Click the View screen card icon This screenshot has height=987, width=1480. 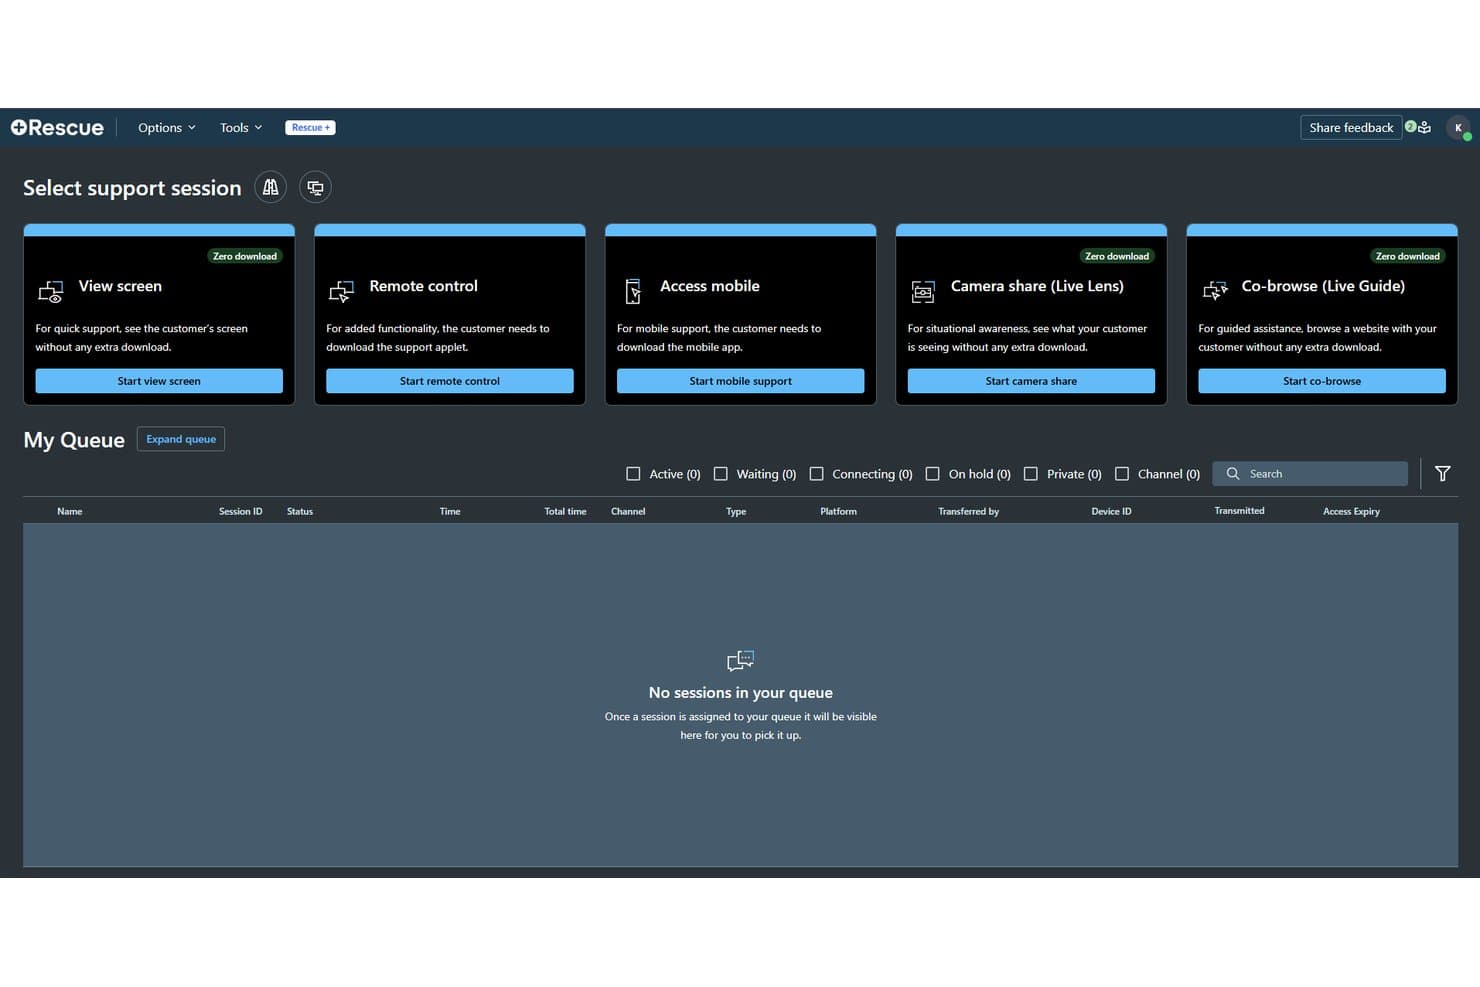50,291
